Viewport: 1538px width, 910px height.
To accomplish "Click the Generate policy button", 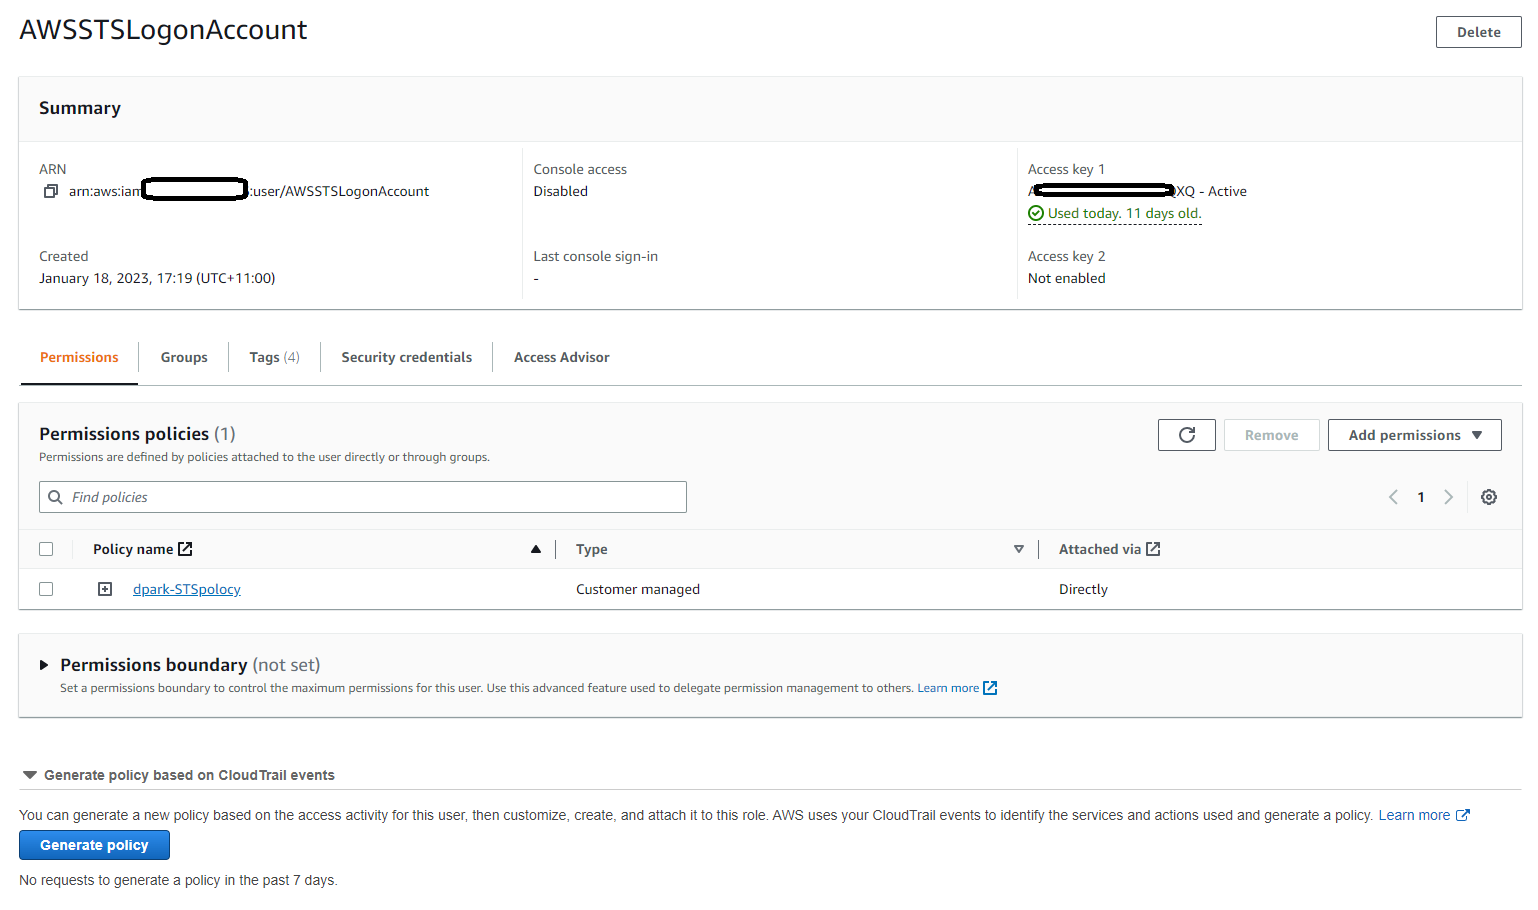I will click(x=94, y=845).
